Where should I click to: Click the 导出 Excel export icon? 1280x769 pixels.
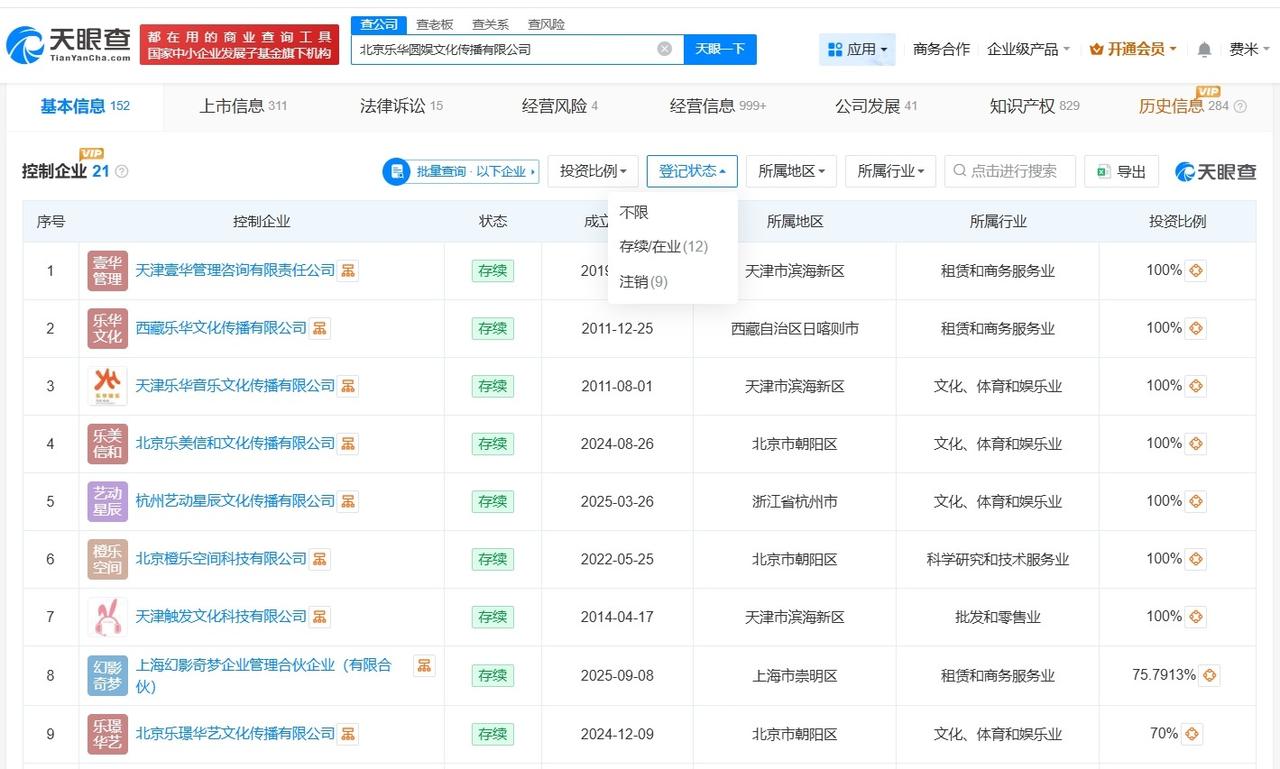(x=1103, y=171)
